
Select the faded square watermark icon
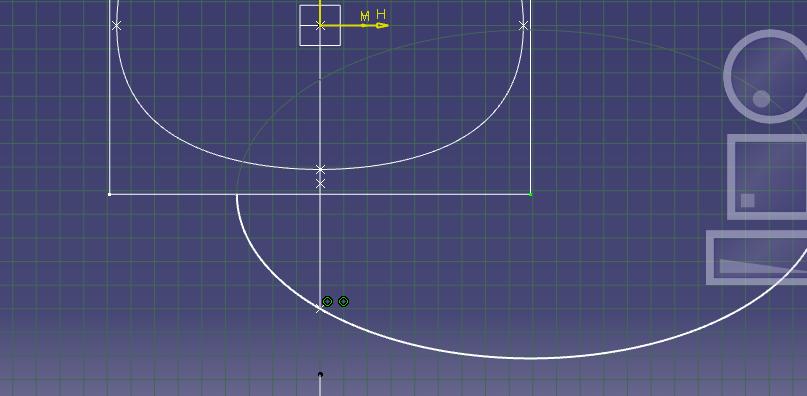pyautogui.click(x=767, y=177)
